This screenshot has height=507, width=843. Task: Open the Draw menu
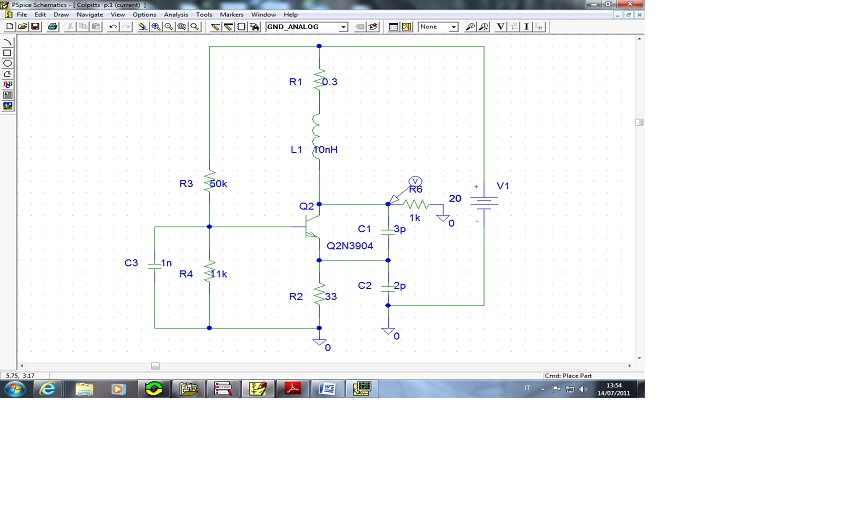click(61, 15)
